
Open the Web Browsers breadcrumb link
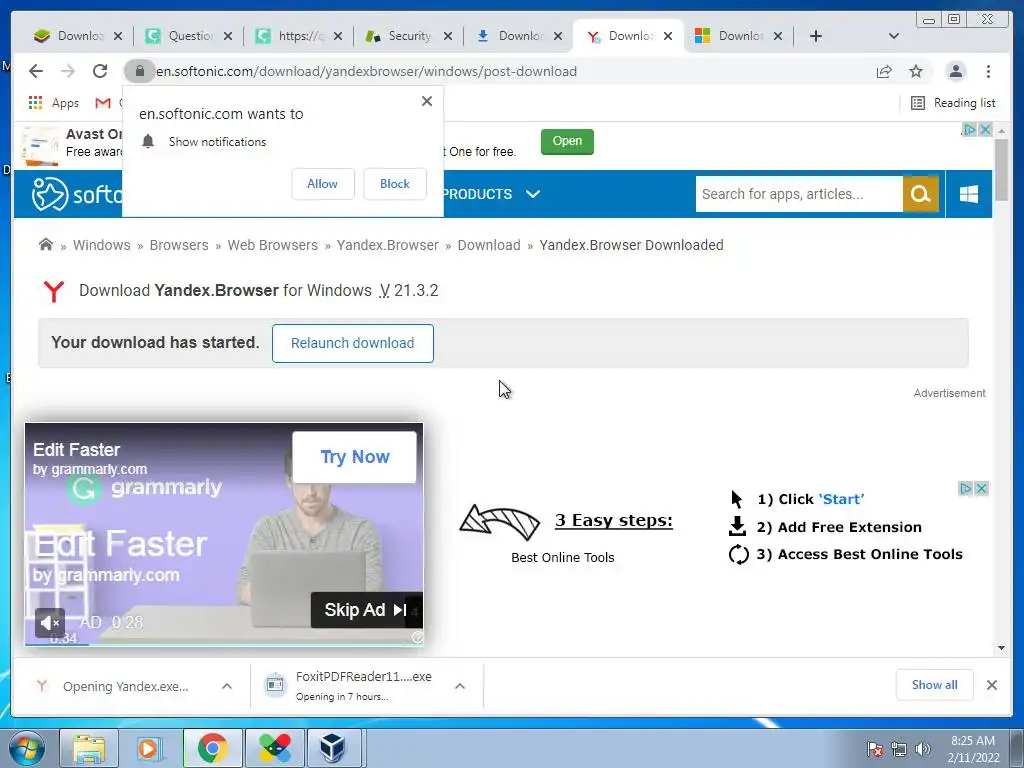pyautogui.click(x=272, y=245)
